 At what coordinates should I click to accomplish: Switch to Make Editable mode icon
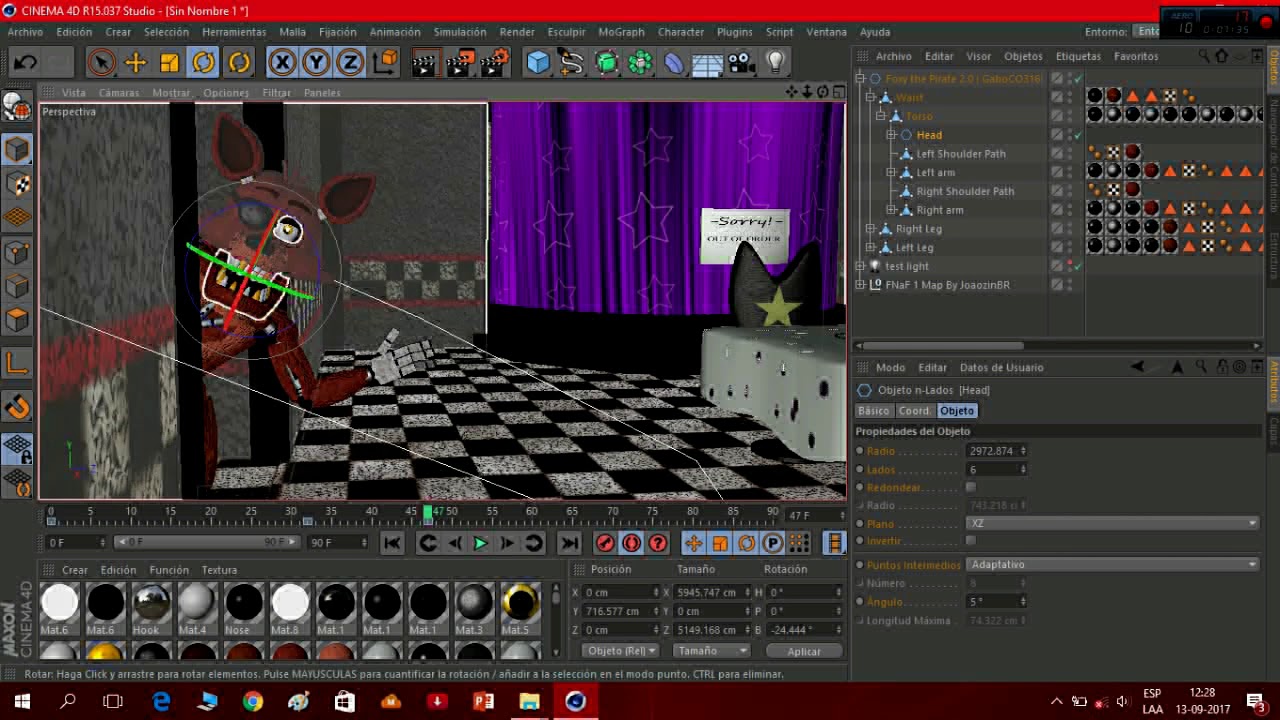point(17,107)
